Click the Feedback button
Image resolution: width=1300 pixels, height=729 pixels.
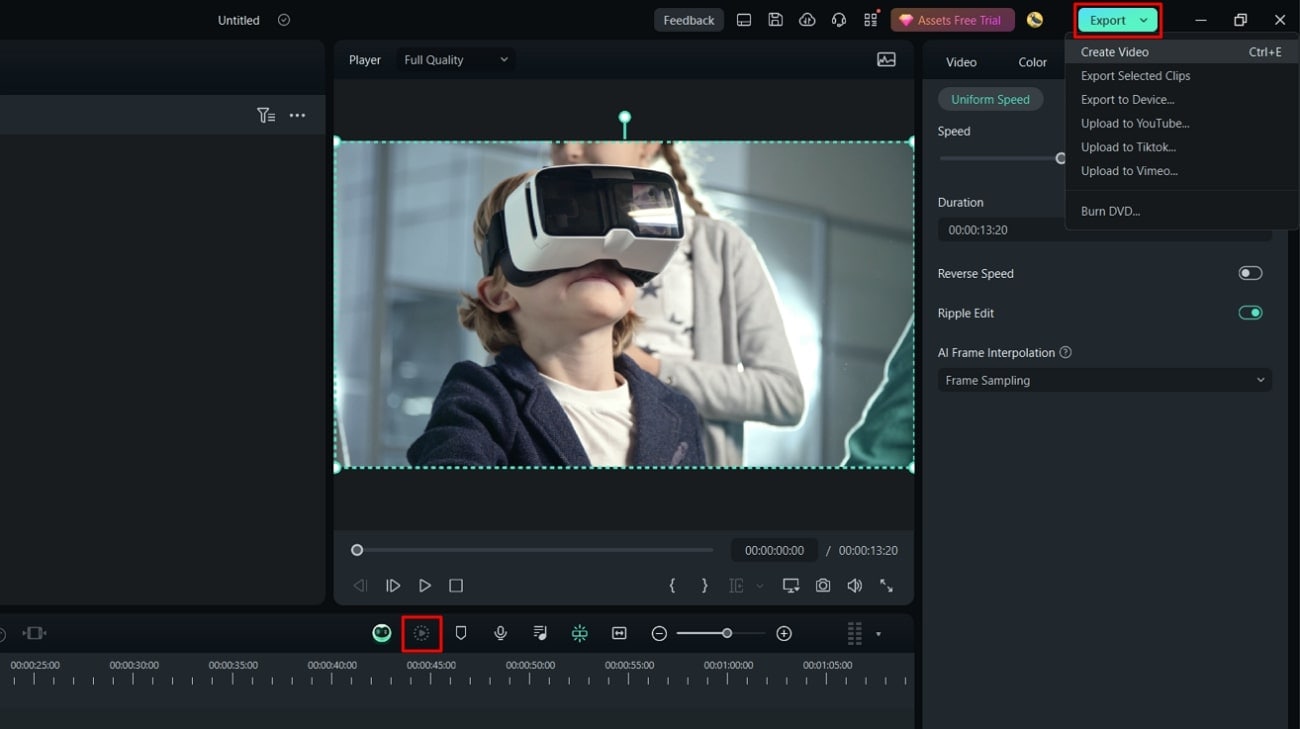click(x=689, y=20)
